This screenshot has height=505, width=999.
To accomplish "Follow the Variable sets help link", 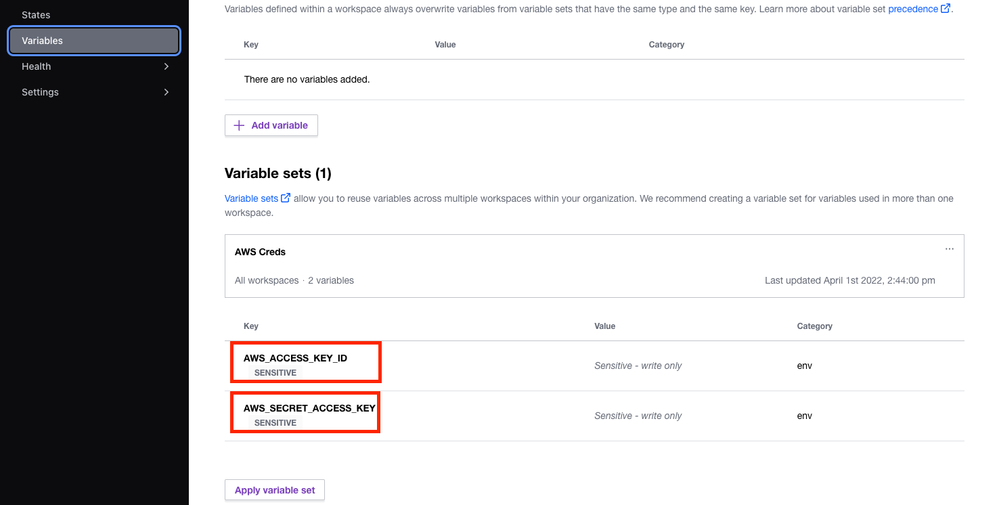I will pyautogui.click(x=251, y=199).
